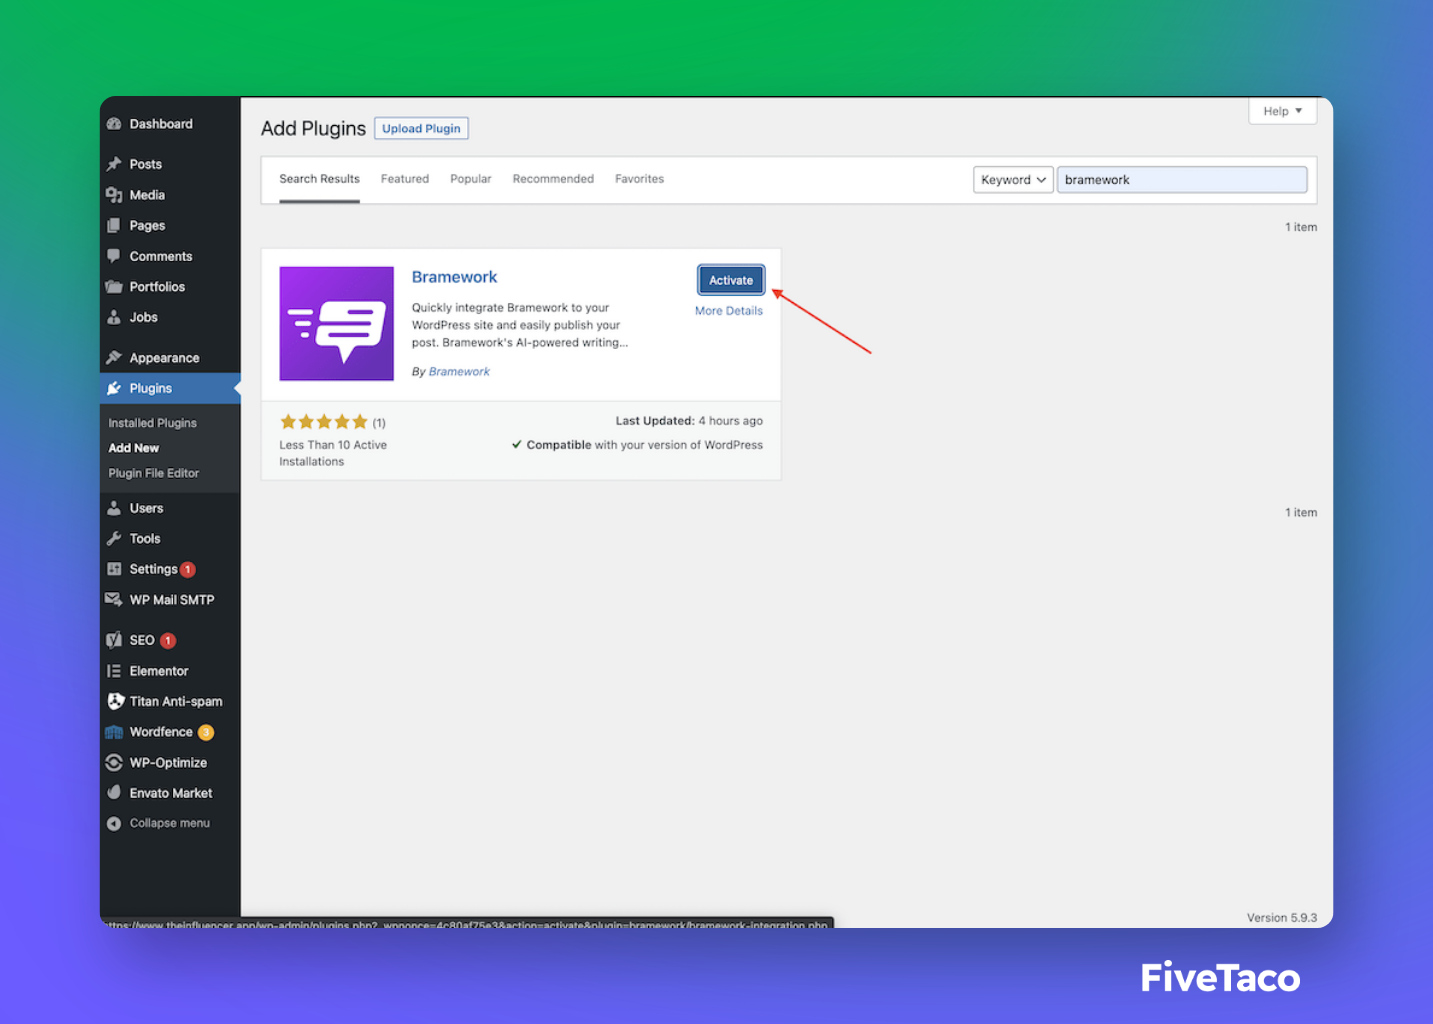Click the Appearance paintbrush icon
Screen dimensions: 1433x1024
(114, 358)
